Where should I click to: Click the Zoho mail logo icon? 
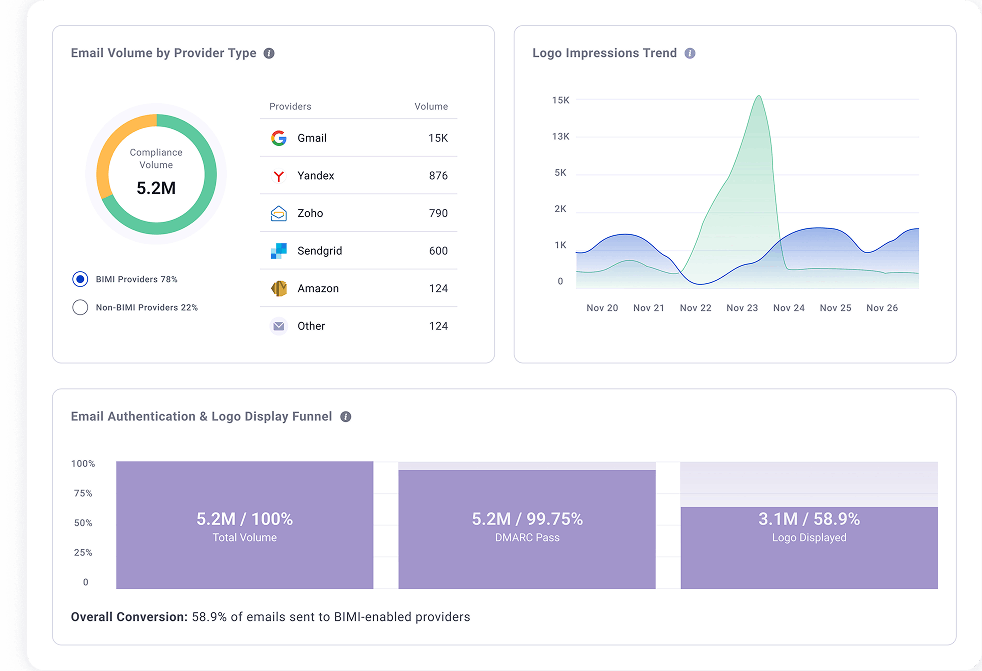coord(279,214)
